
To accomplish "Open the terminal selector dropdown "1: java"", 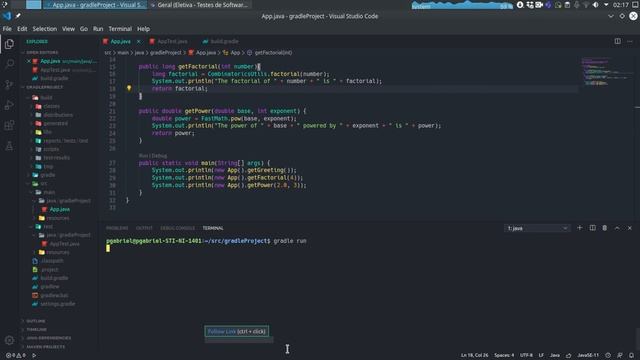I will [537, 228].
